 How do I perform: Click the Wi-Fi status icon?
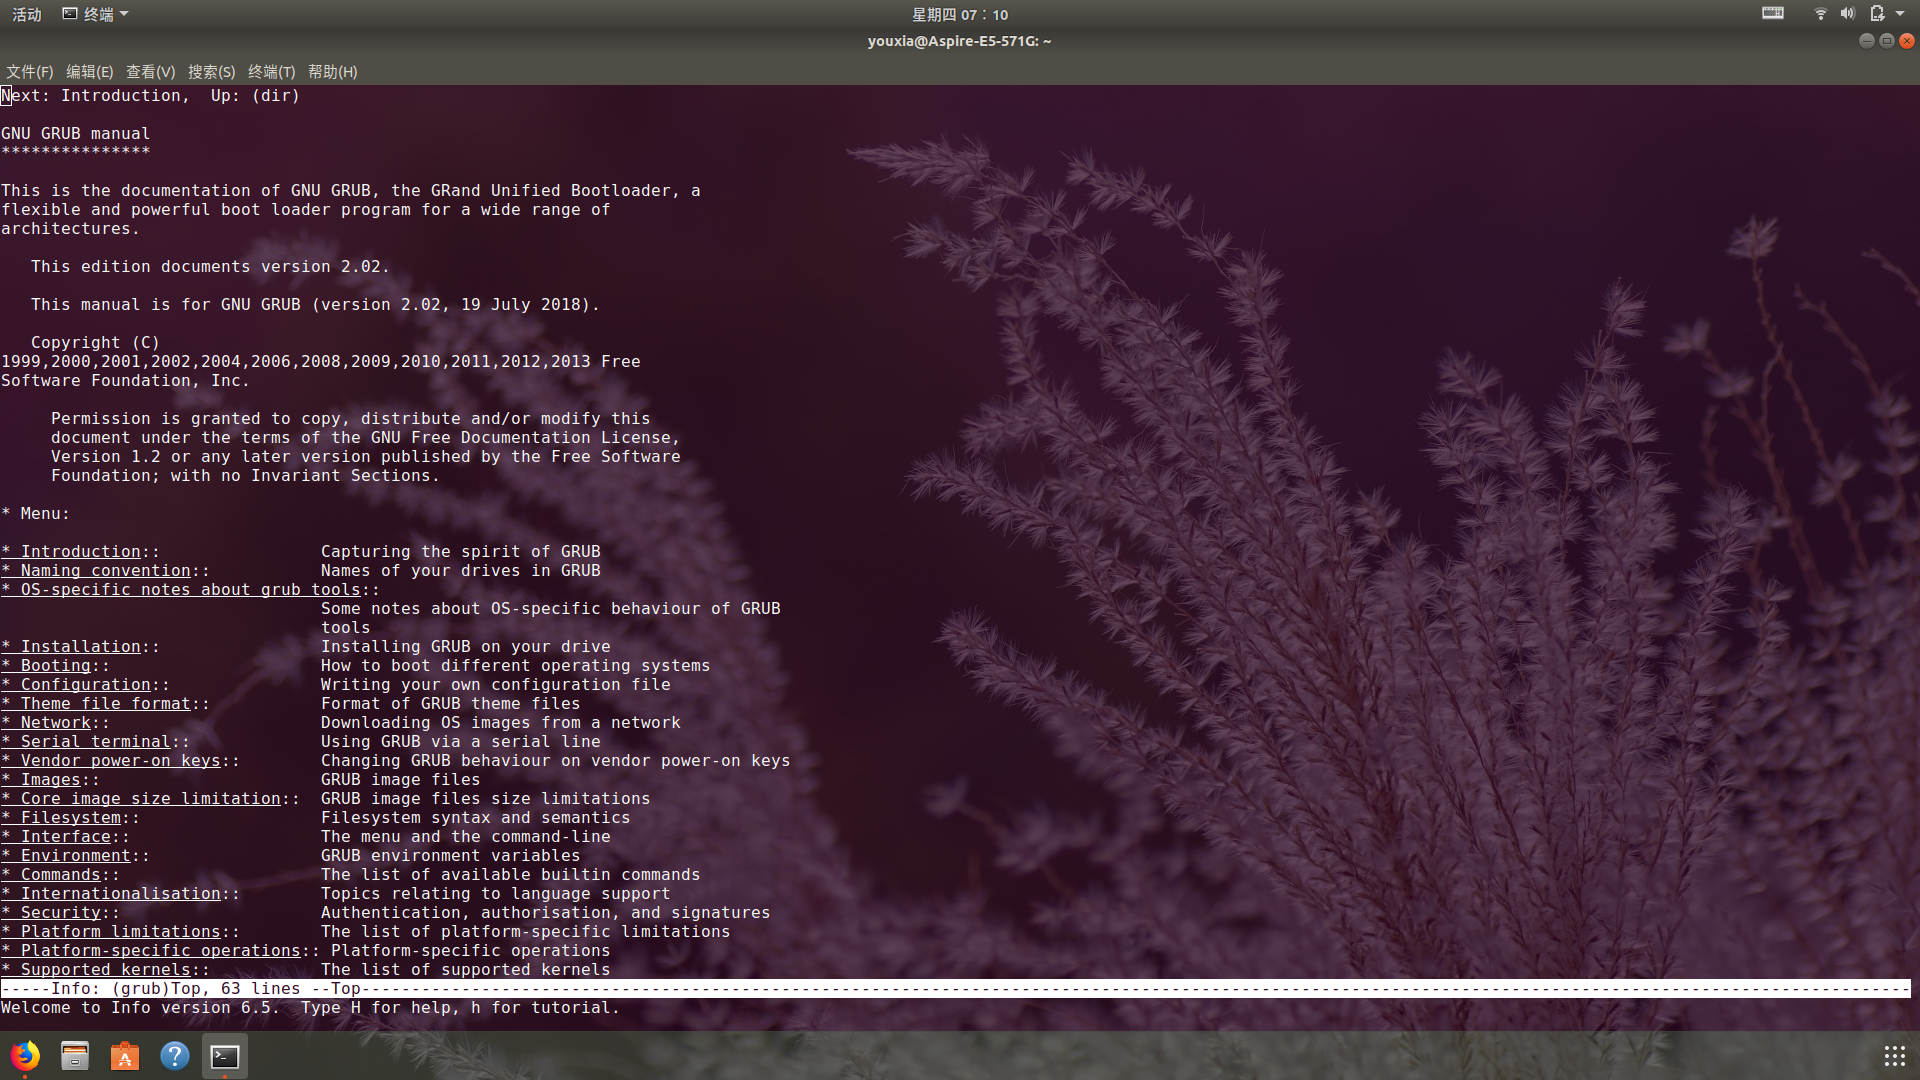click(x=1820, y=14)
